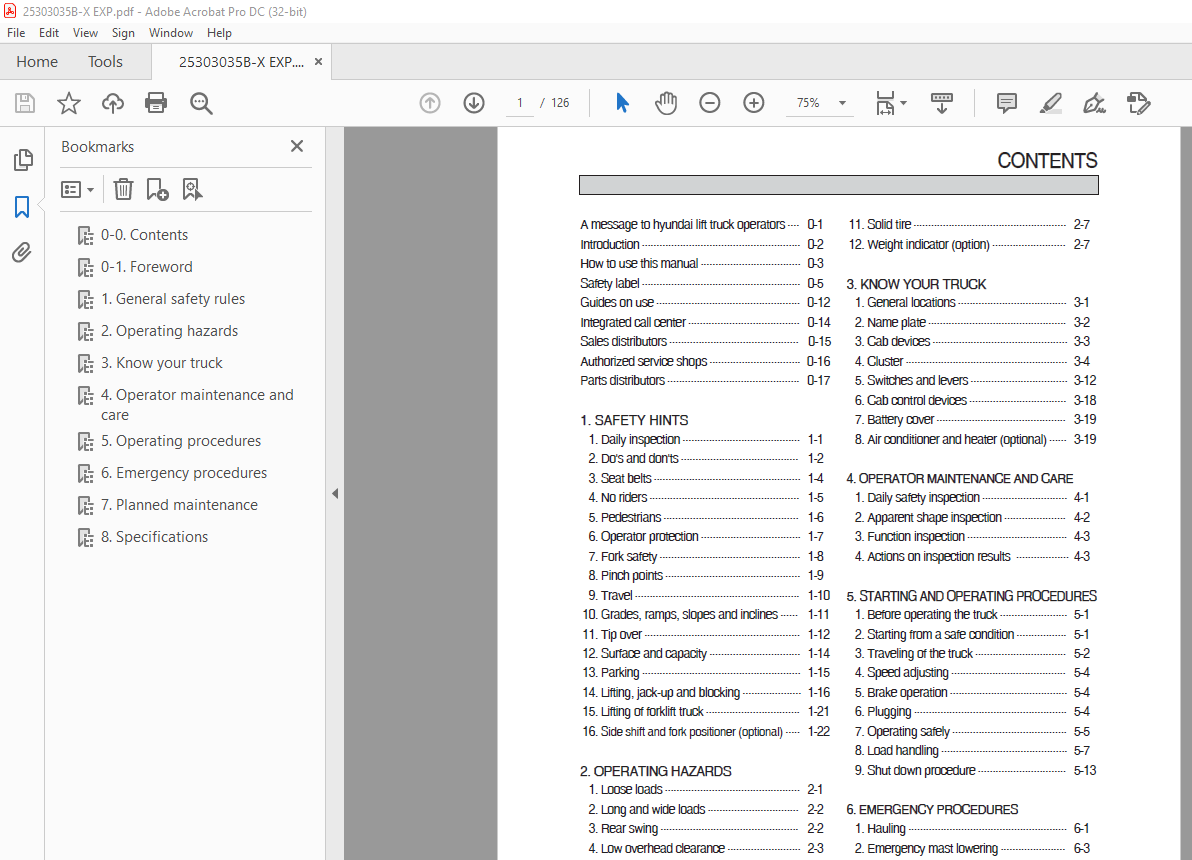Open 8. Specifications bookmark
The image size is (1192, 860).
point(154,537)
